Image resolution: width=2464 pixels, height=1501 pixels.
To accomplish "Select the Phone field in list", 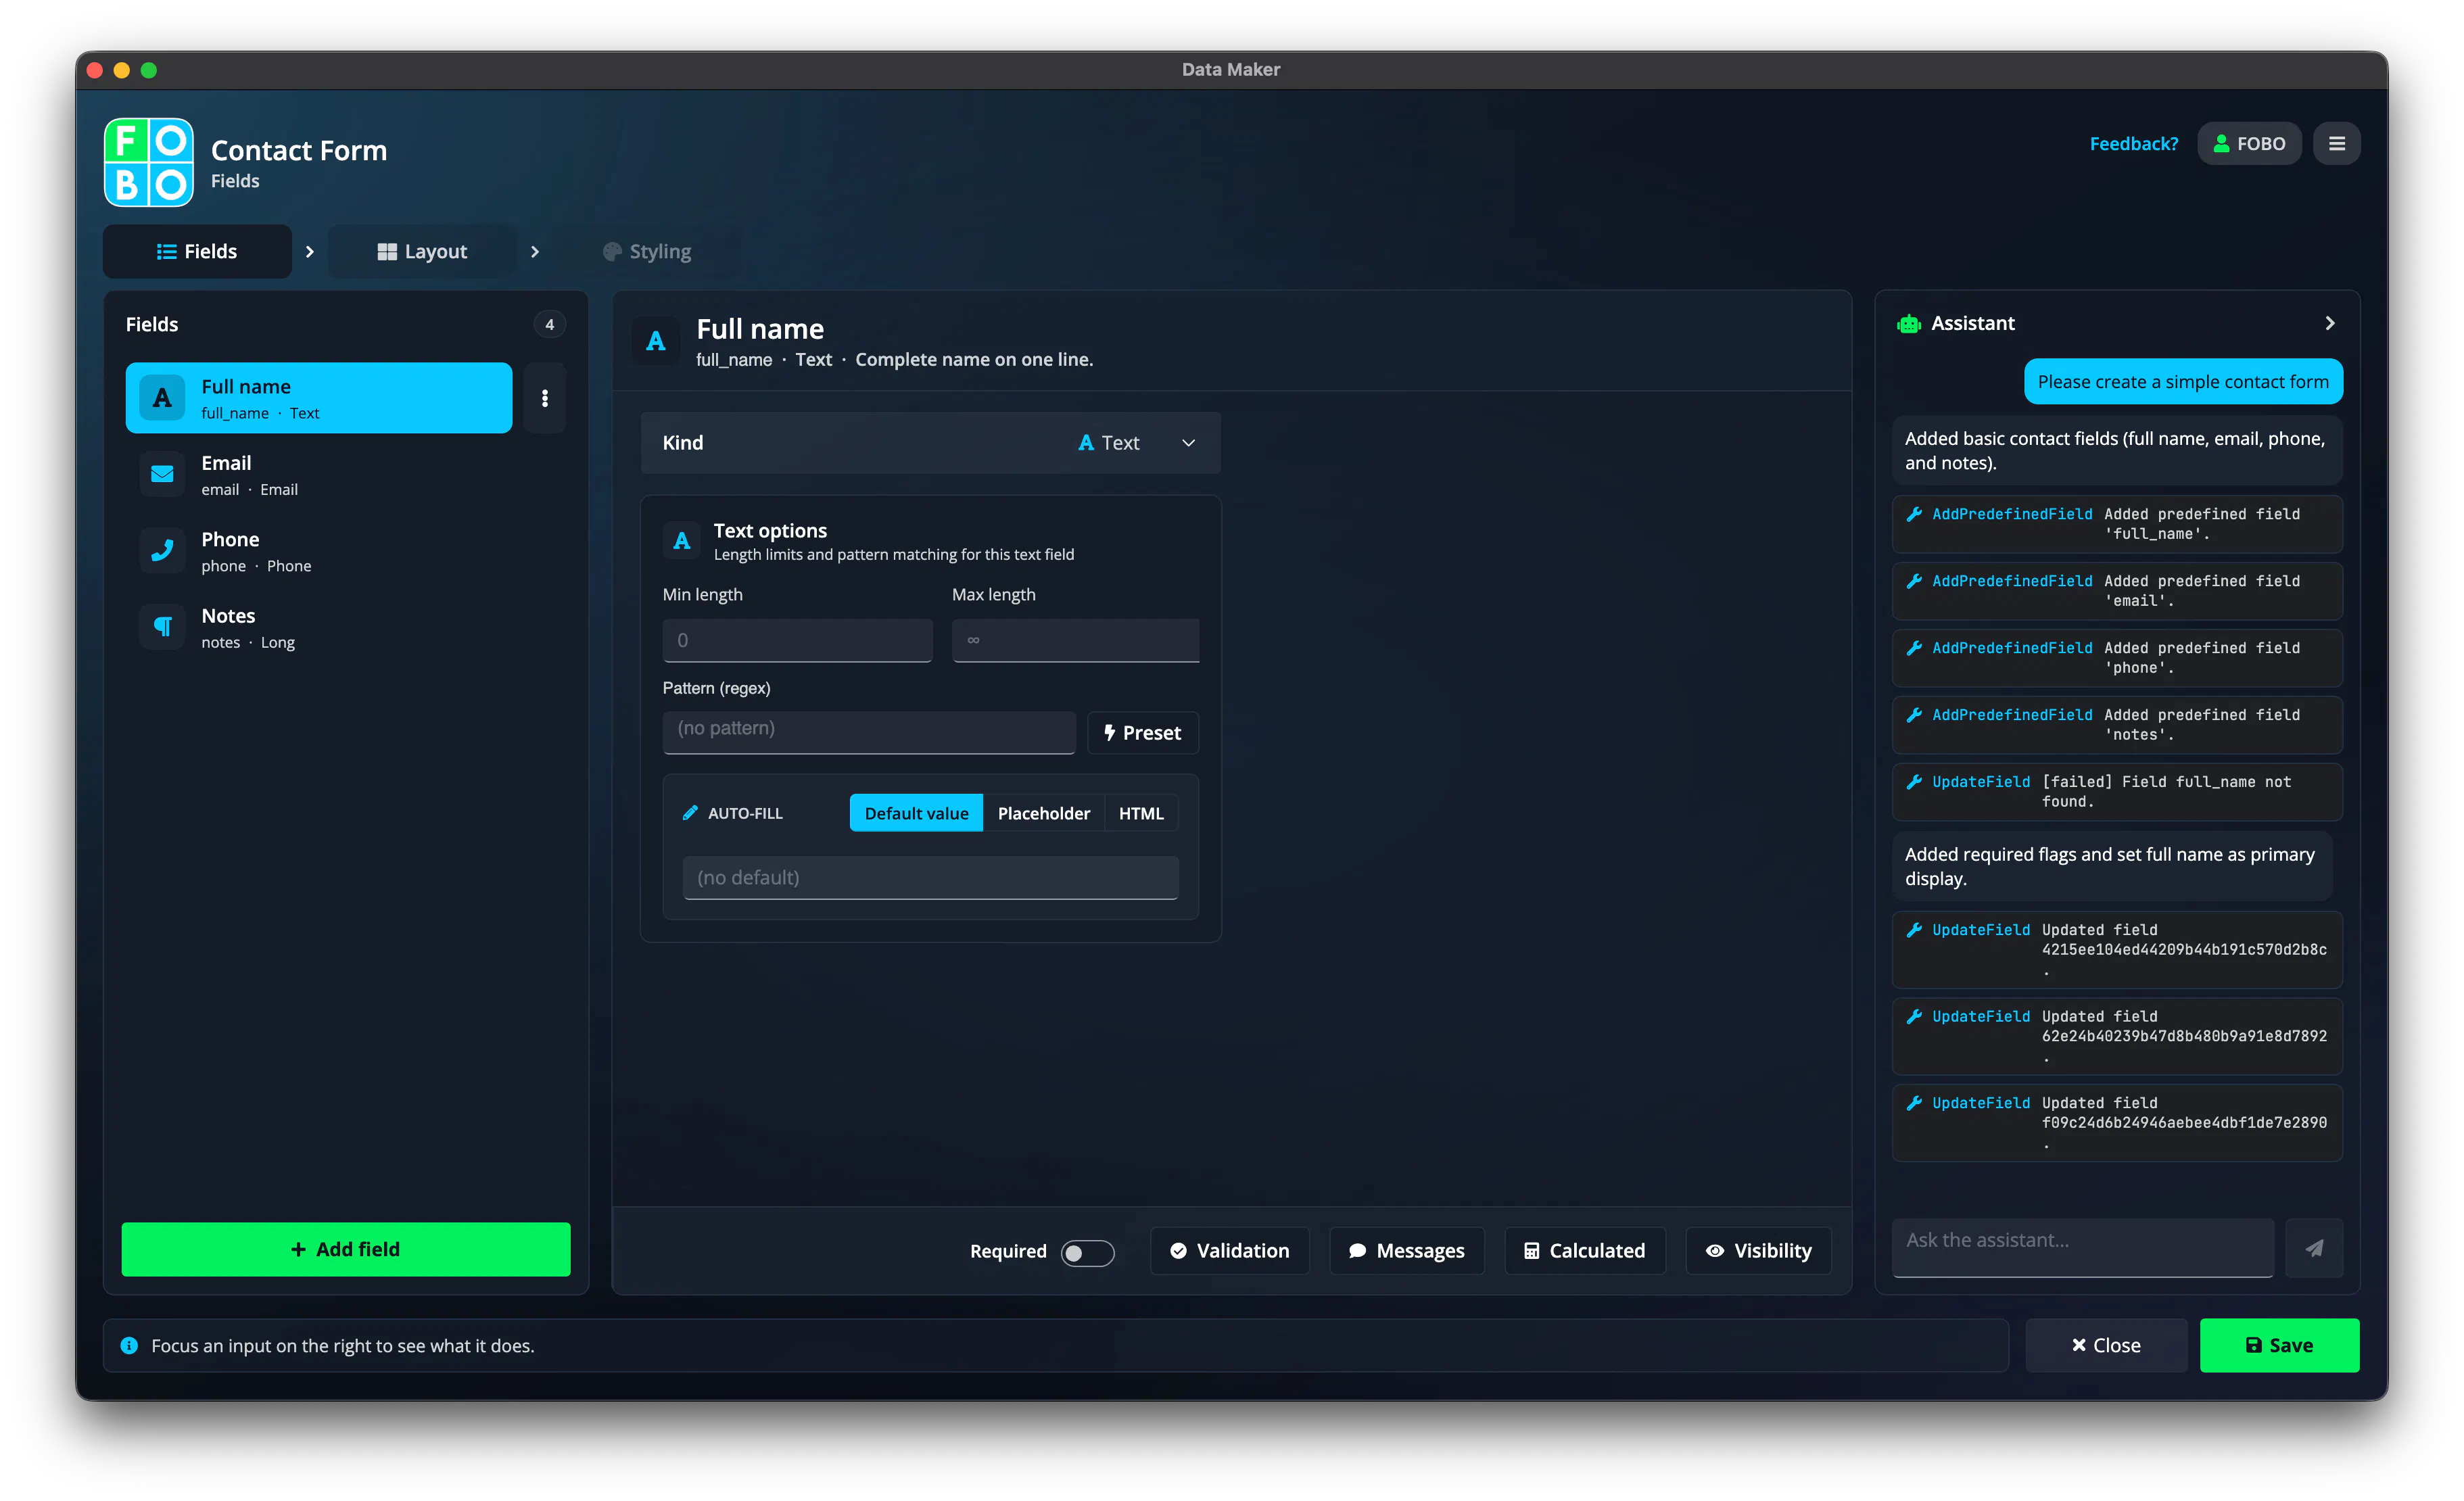I will pyautogui.click(x=319, y=551).
